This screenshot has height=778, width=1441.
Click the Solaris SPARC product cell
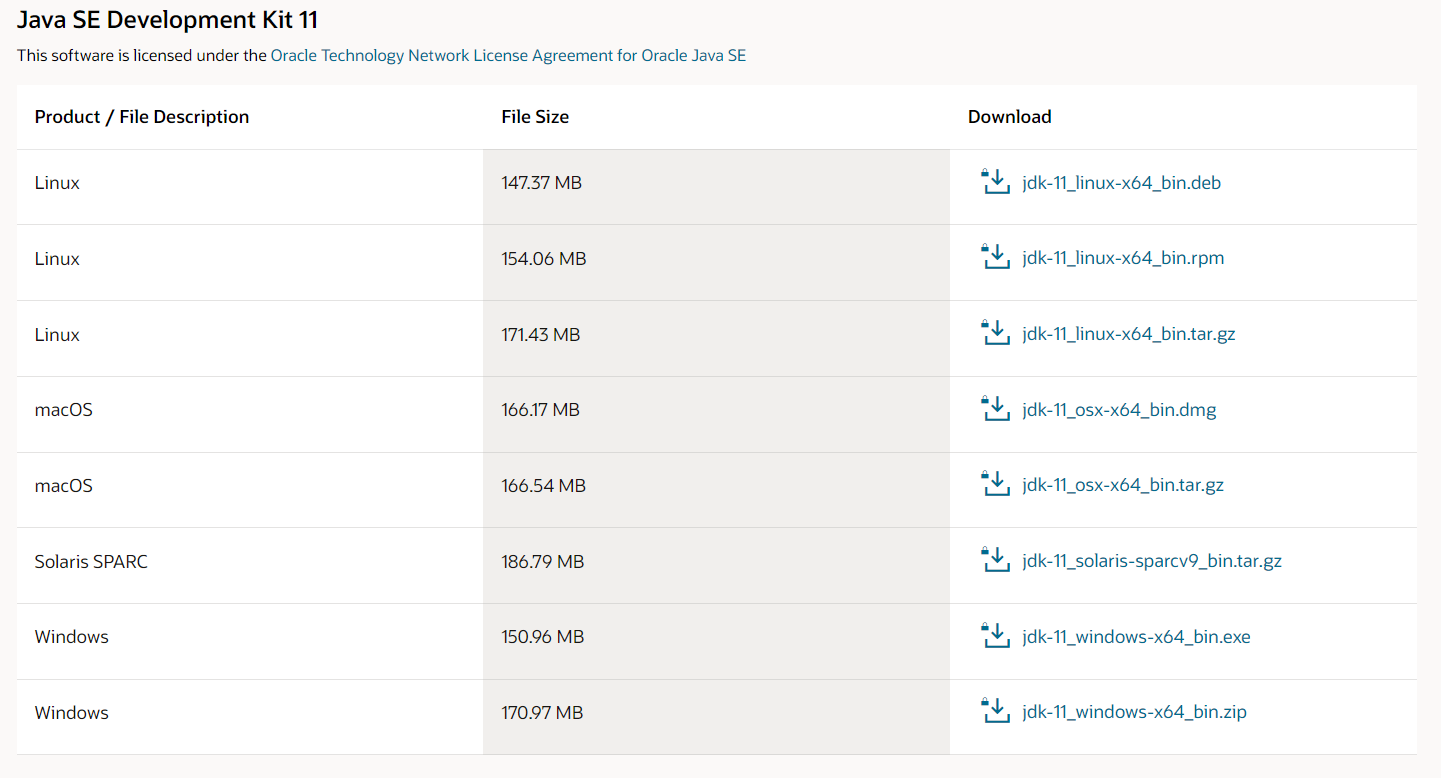coord(250,566)
